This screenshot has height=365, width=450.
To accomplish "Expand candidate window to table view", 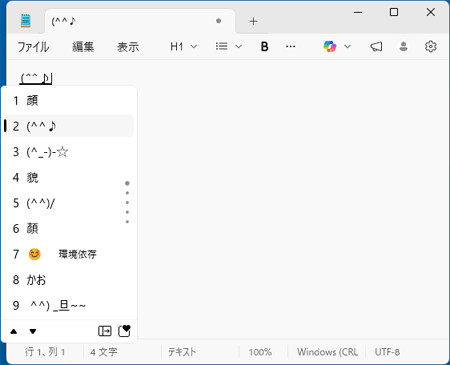I will tap(105, 331).
